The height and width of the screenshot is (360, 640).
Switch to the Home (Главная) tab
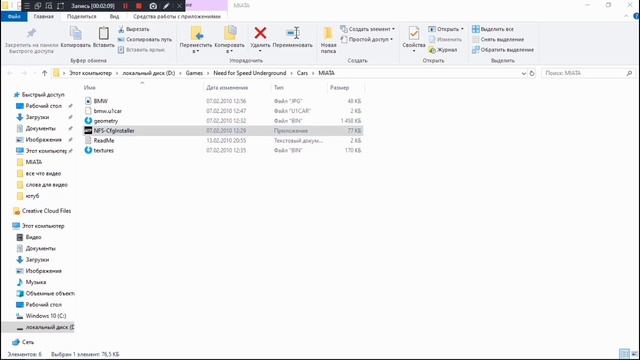coord(44,17)
